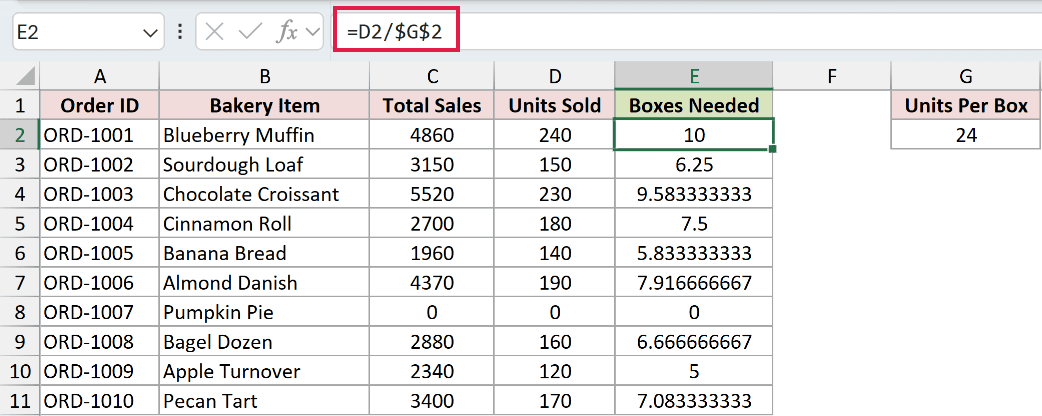Select the Apple Turnover cell
The height and width of the screenshot is (416, 1042).
pos(264,371)
